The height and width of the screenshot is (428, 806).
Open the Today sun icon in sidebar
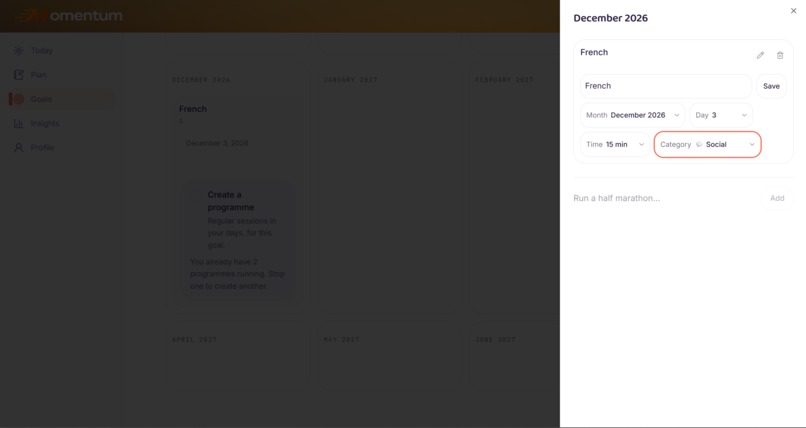19,50
